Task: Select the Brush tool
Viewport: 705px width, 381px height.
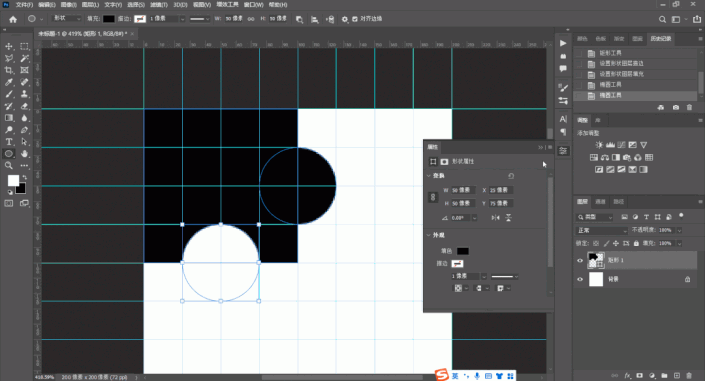Action: click(x=9, y=94)
